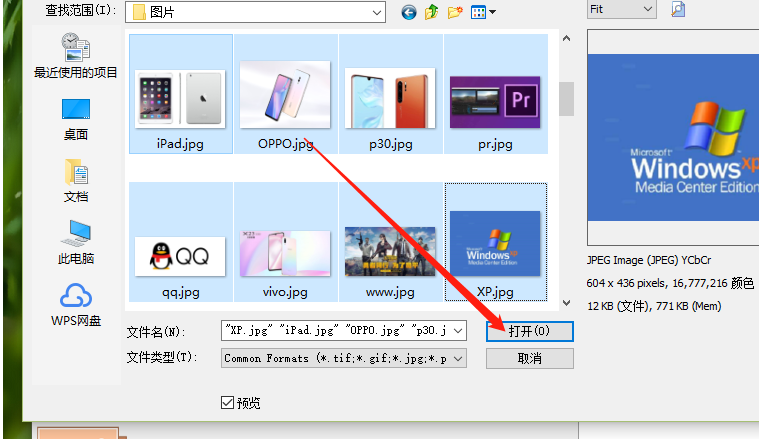Open 最近使用的项目 in sidebar

pyautogui.click(x=76, y=56)
